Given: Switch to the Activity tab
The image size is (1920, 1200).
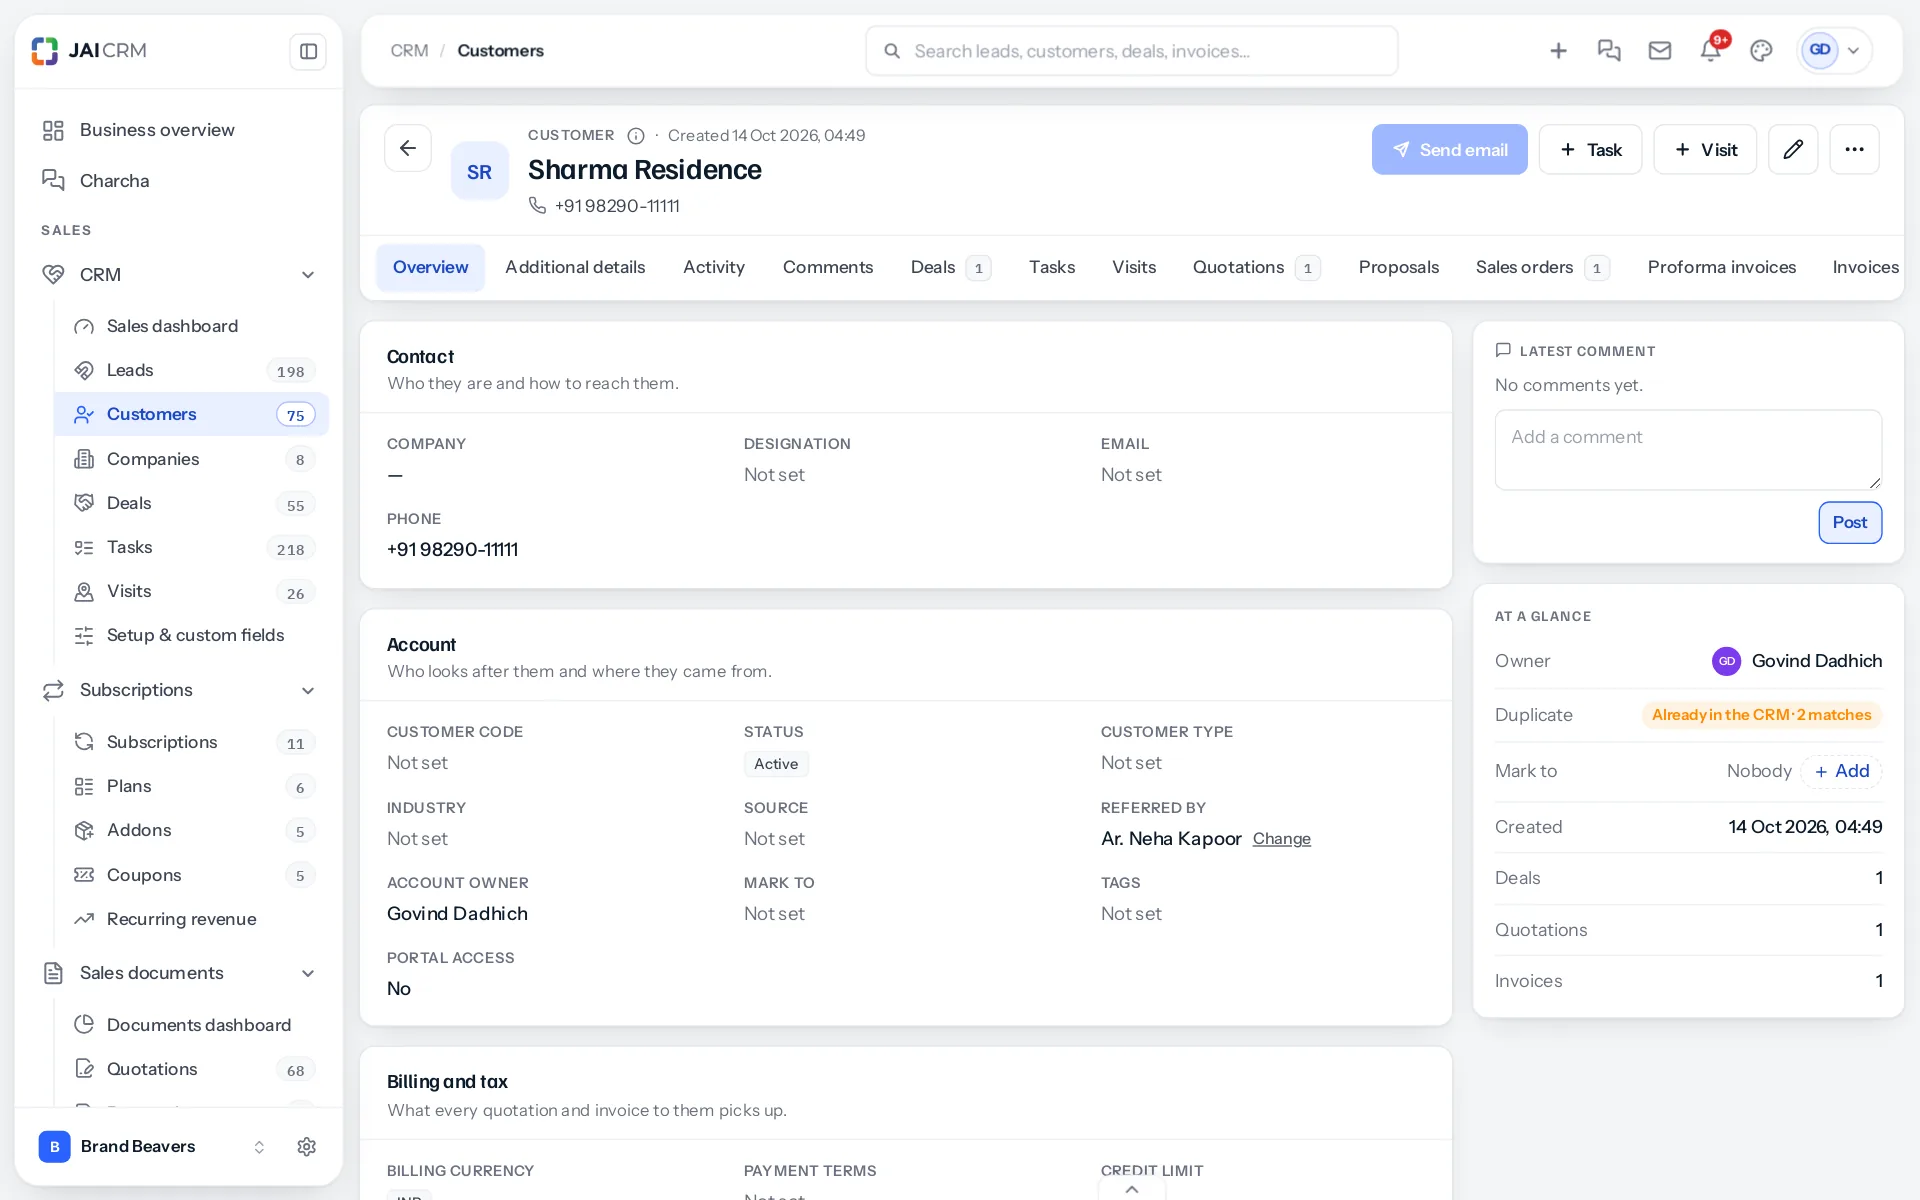Looking at the screenshot, I should tap(714, 267).
